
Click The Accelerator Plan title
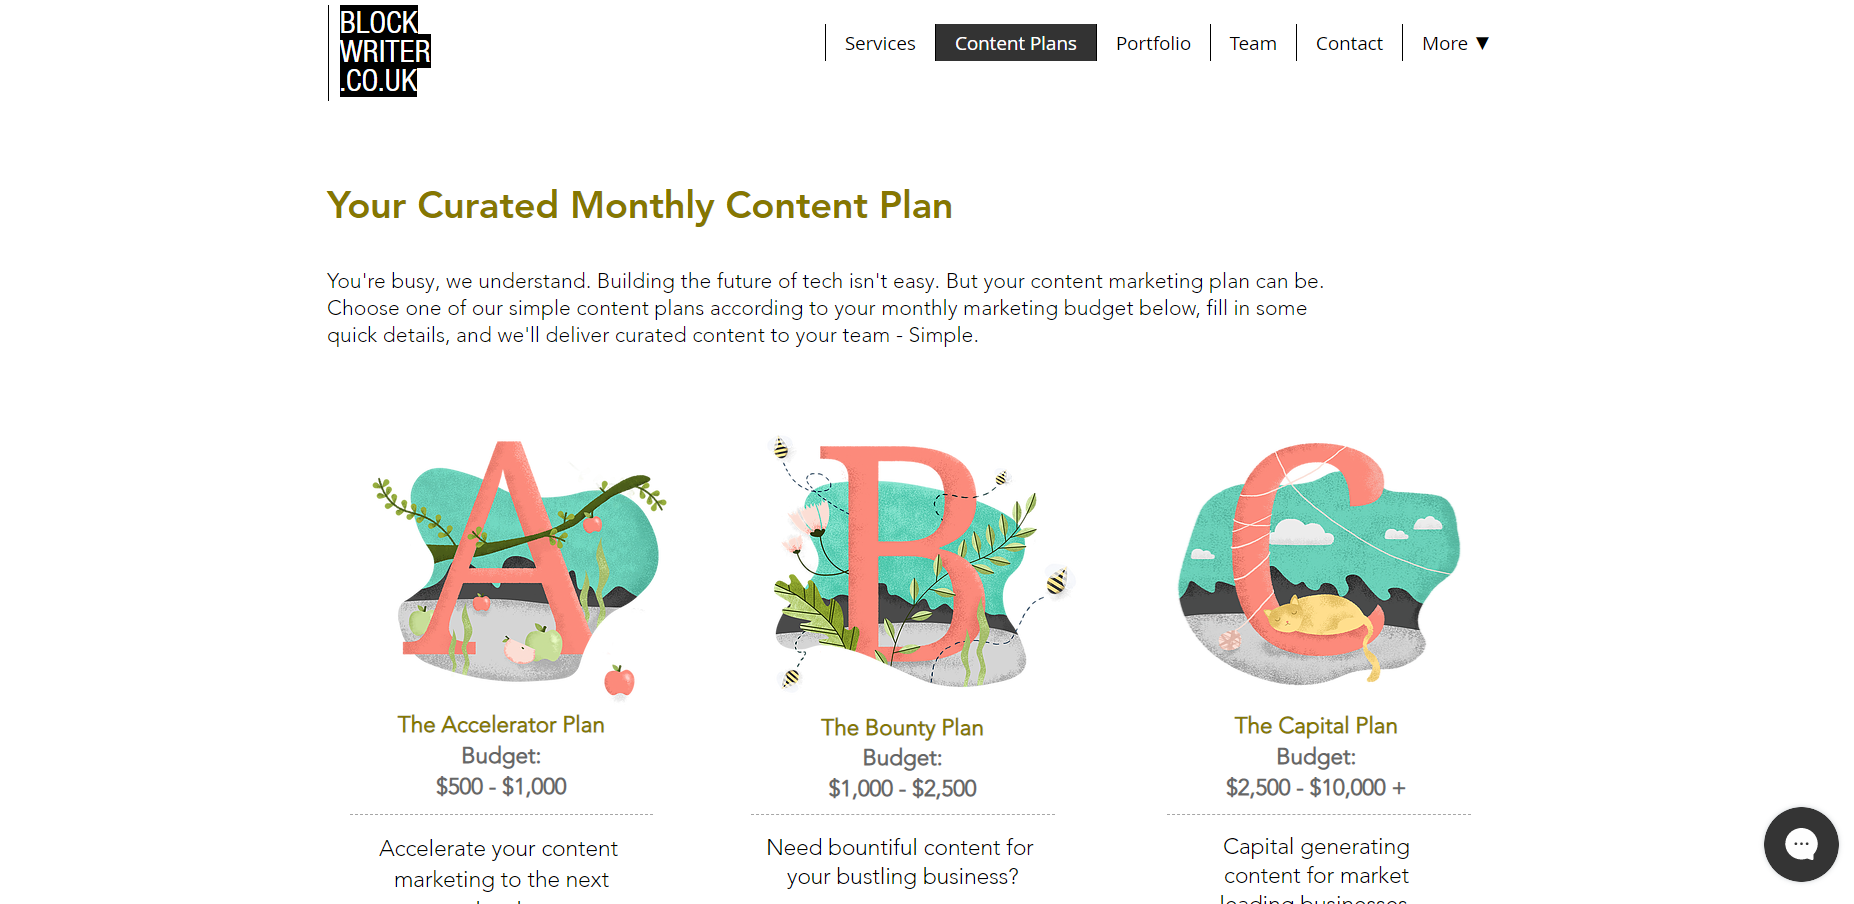coord(500,724)
